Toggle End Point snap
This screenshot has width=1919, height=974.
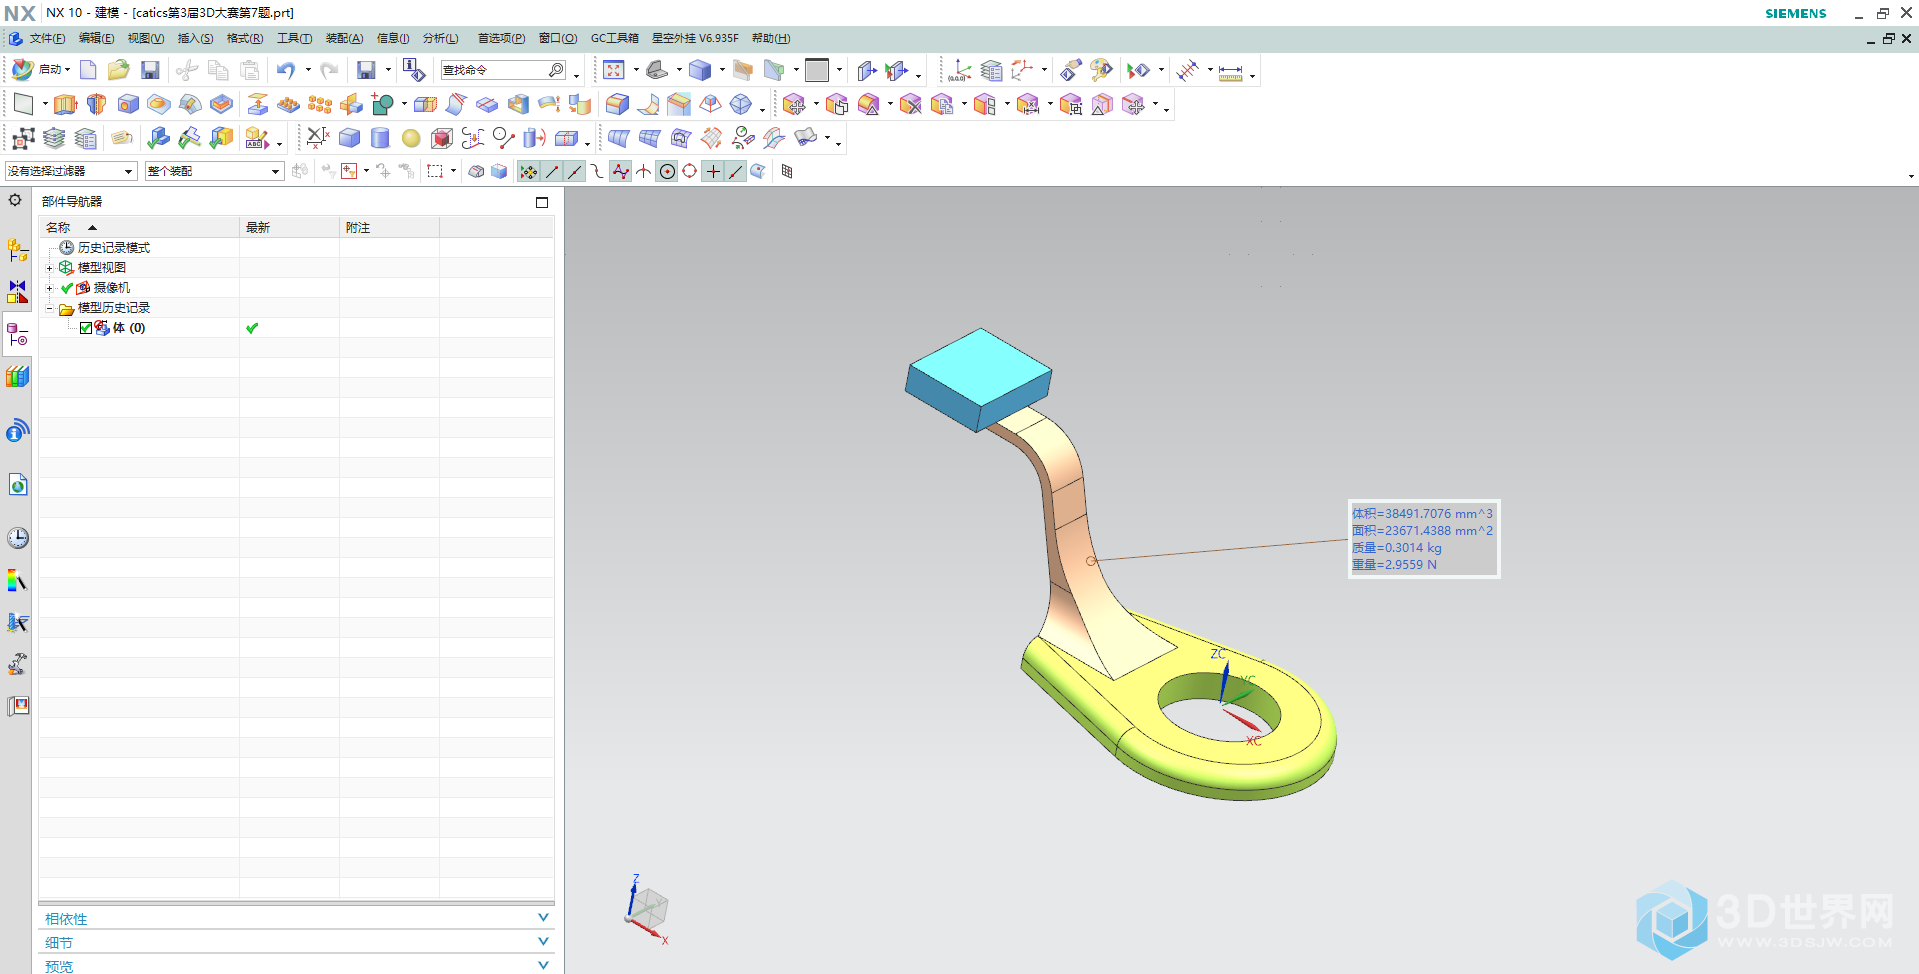(552, 172)
